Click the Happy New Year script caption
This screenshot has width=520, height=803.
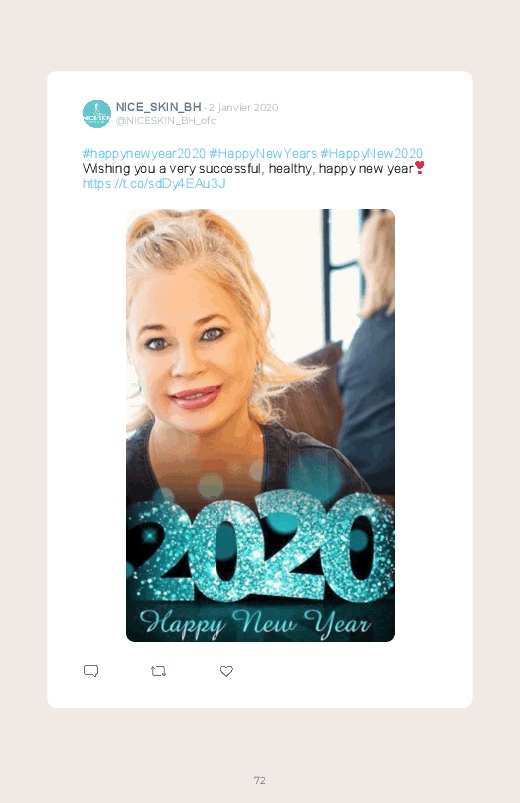[x=255, y=622]
